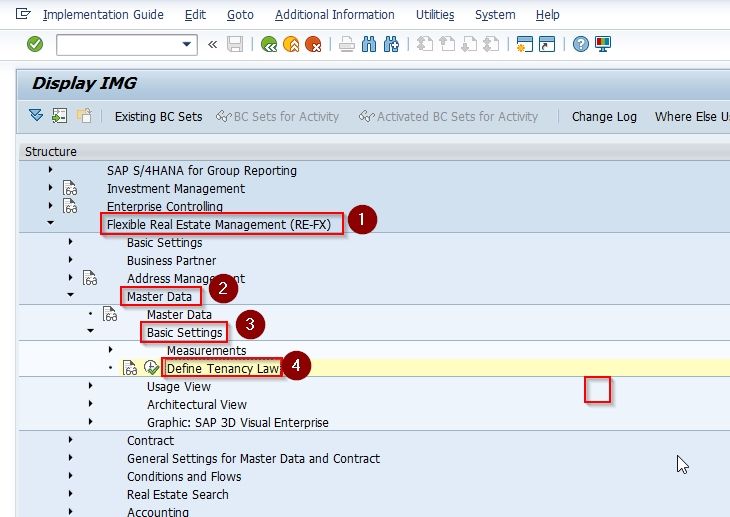This screenshot has width=730, height=517.
Task: Click the Find Next binoculars icon
Action: 391,44
